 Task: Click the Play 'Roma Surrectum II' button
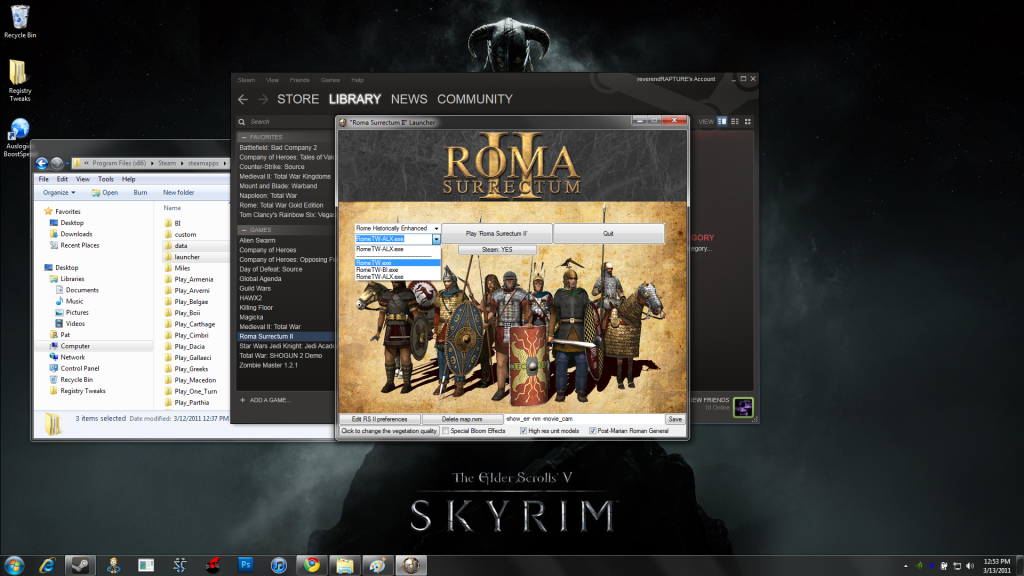[496, 232]
